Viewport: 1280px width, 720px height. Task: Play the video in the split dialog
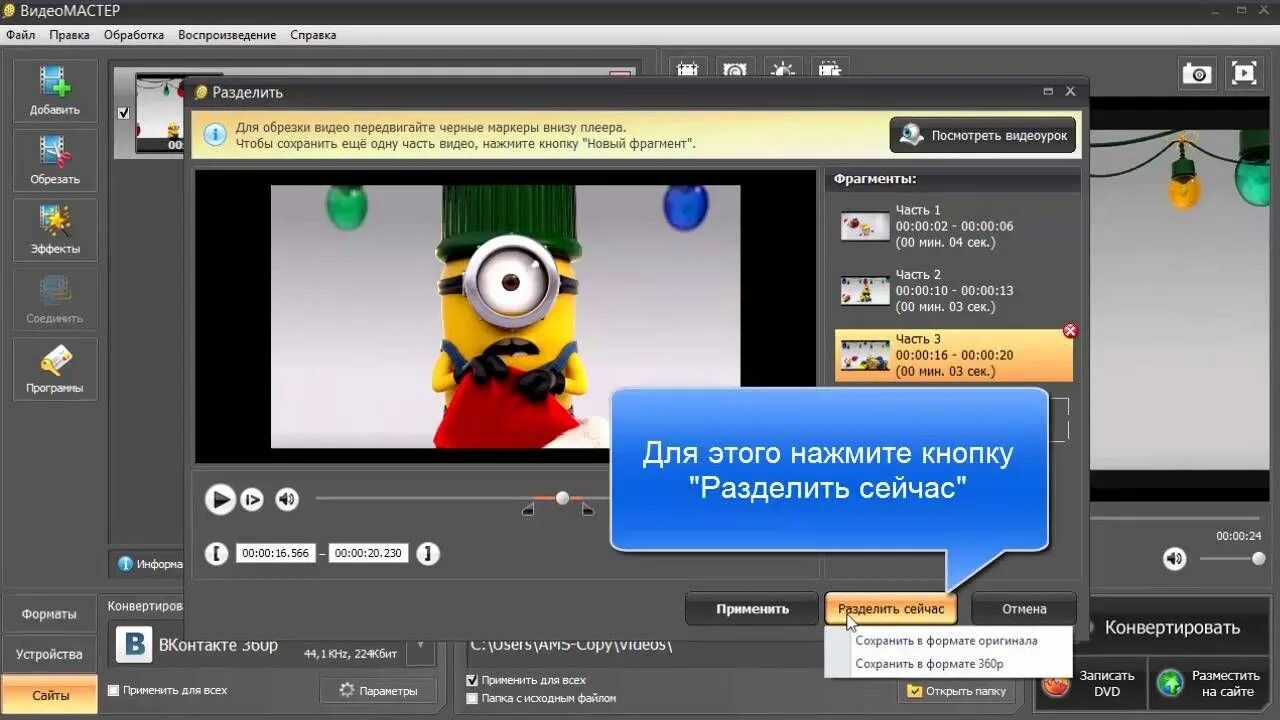(220, 499)
